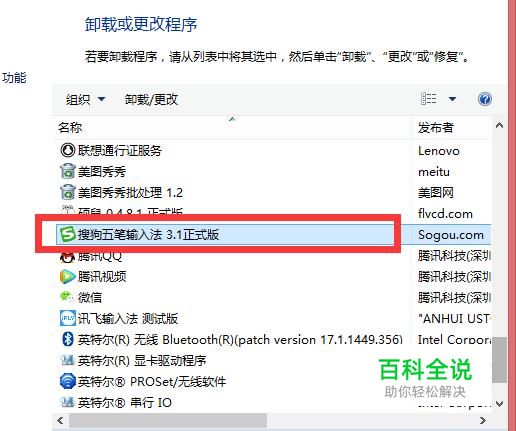Select the iFLY input method icon
Viewport: 516px width, 431px height.
(x=68, y=318)
